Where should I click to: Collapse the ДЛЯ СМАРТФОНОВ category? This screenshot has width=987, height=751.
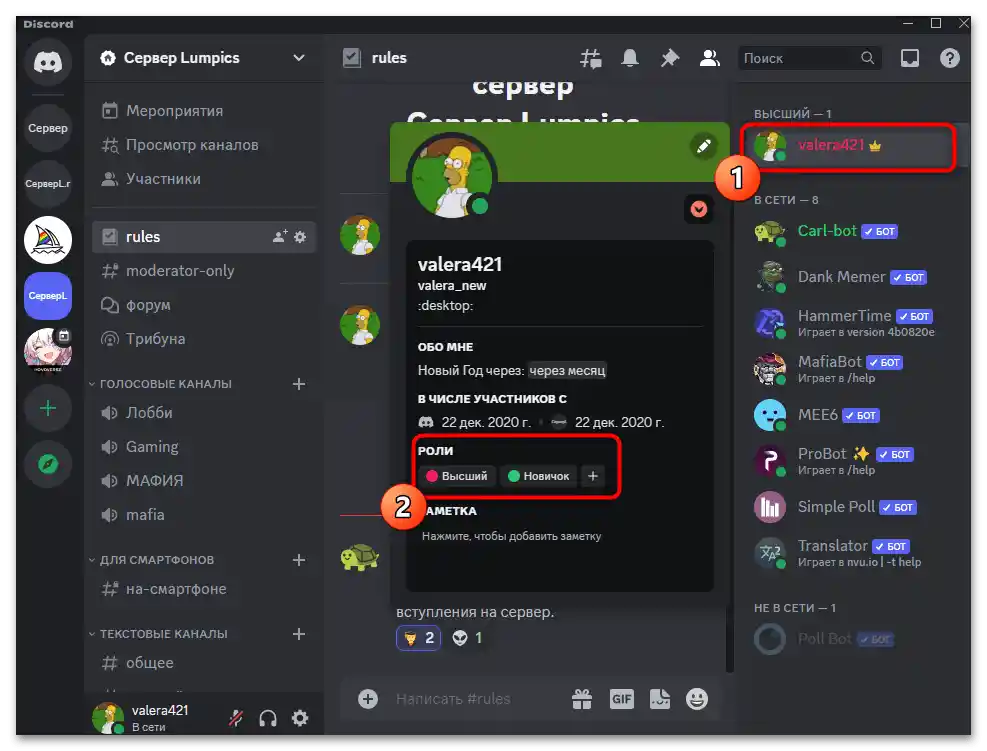tap(157, 560)
